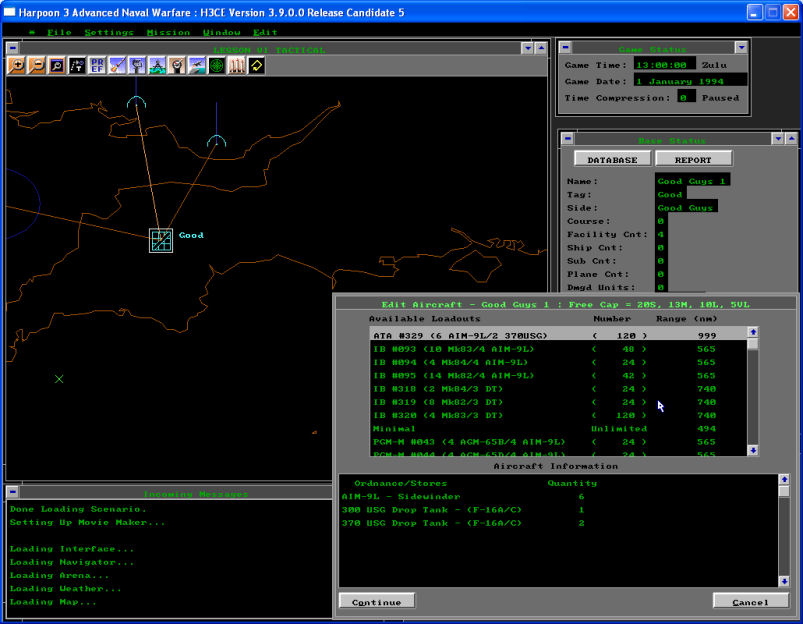
Task: Open Base Status window system menu box
Action: (567, 138)
